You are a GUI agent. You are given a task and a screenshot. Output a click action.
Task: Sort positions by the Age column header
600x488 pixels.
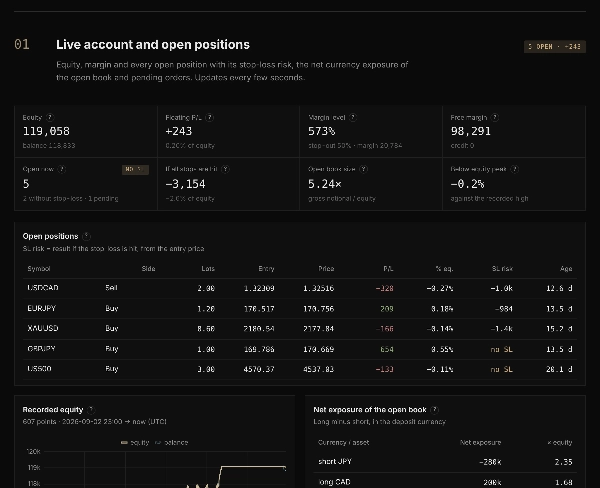tap(566, 269)
